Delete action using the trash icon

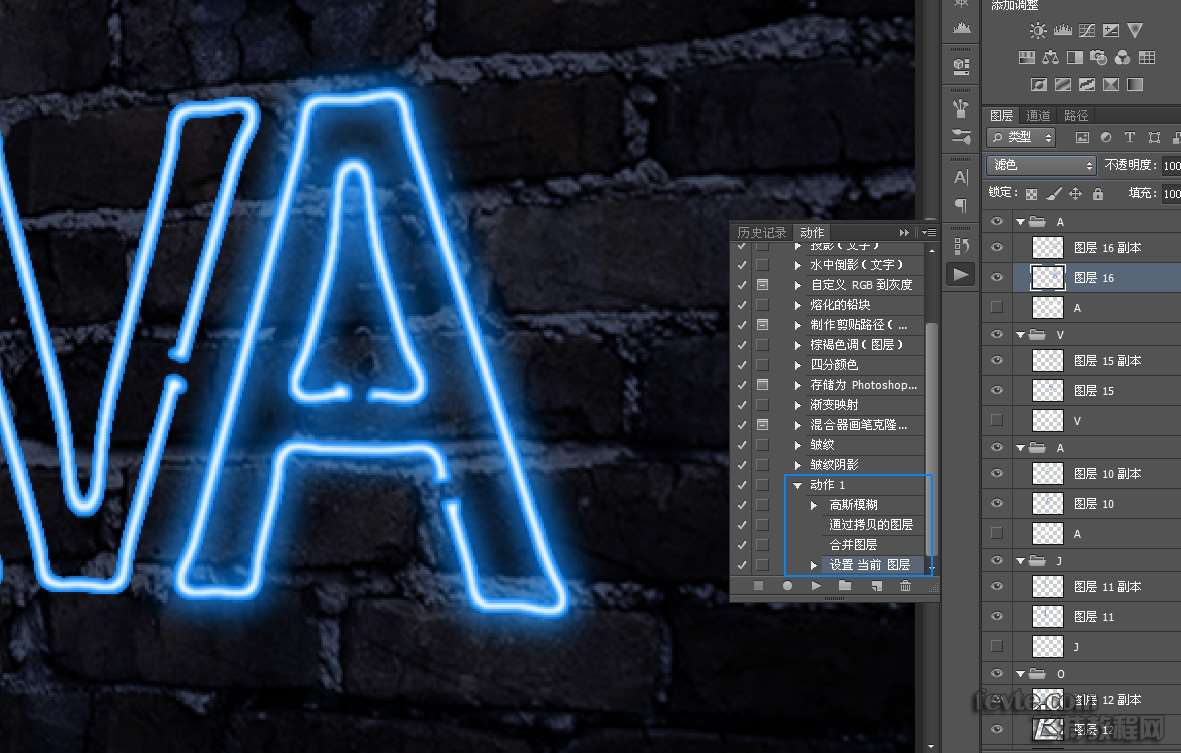point(905,586)
